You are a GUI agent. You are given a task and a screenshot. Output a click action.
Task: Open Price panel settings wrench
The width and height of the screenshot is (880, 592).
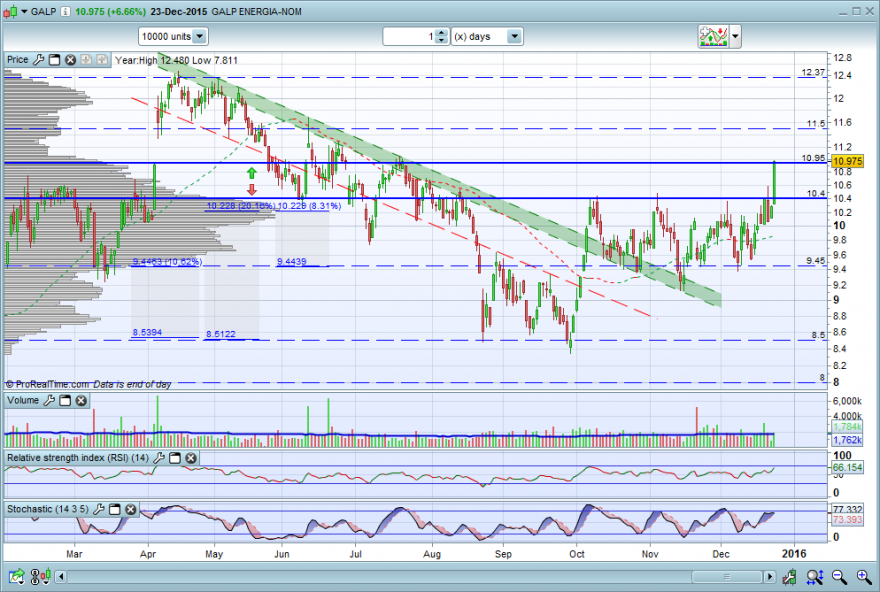click(39, 59)
